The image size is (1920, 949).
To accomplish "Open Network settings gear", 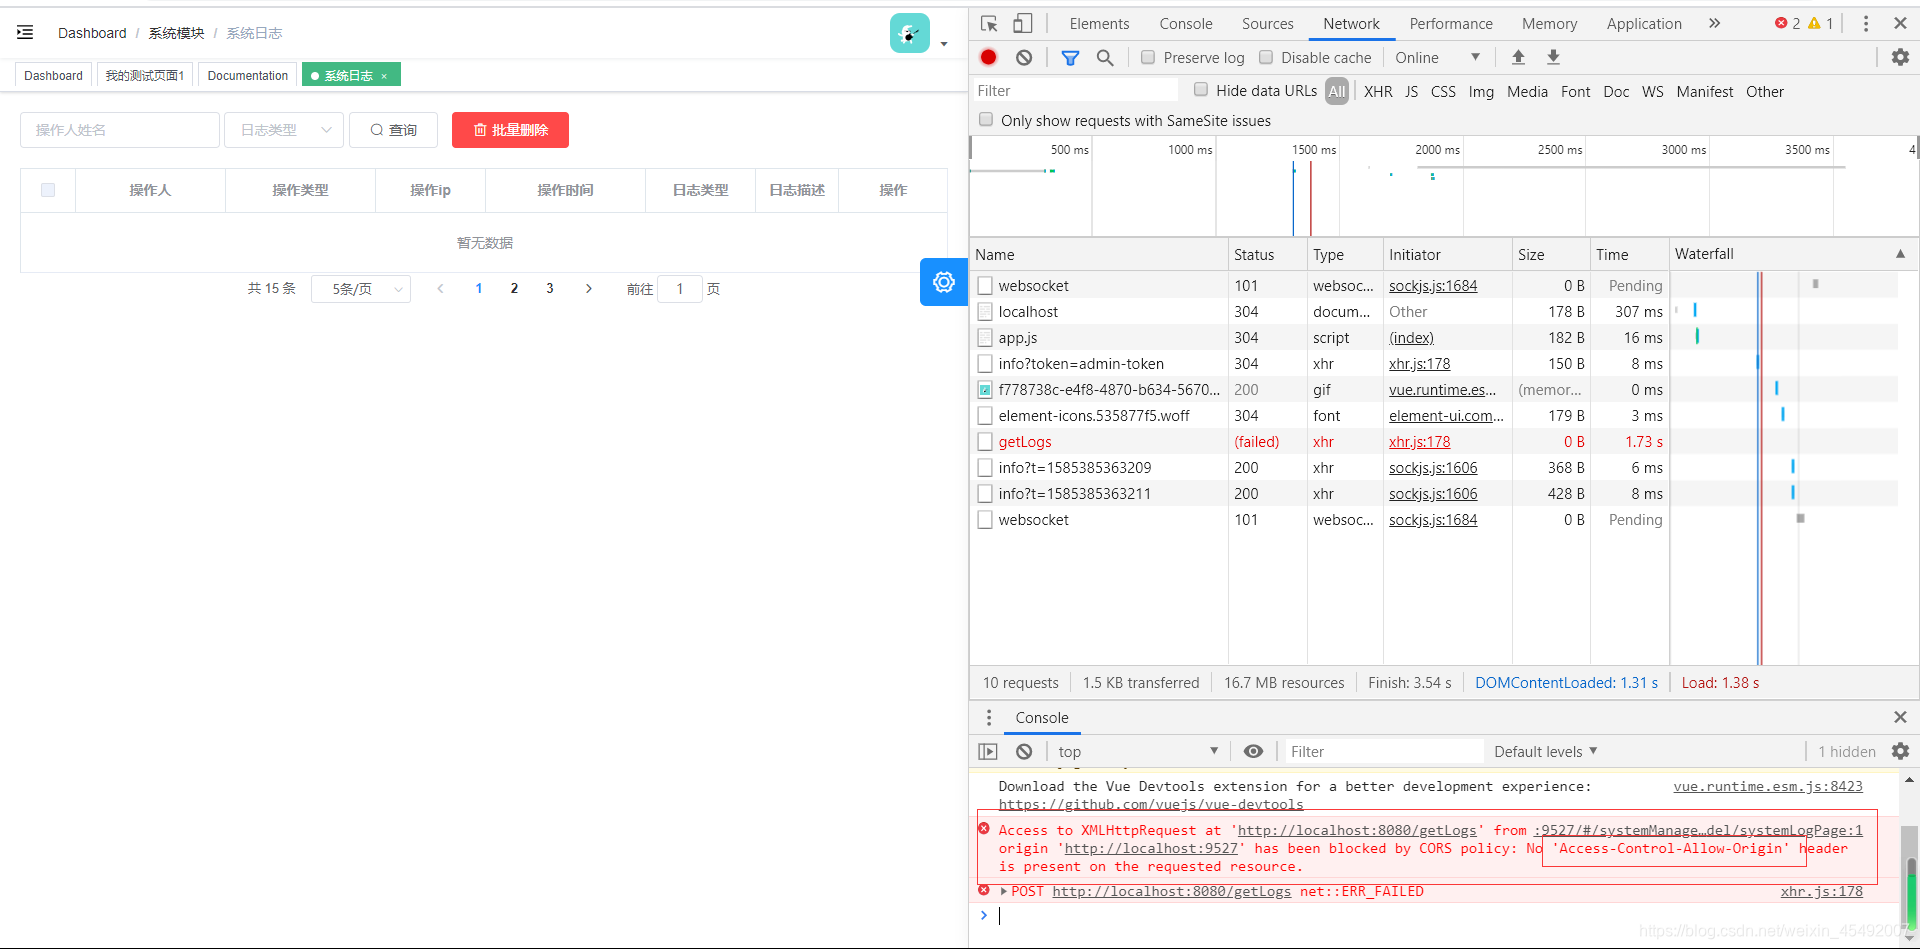I will point(1900,57).
